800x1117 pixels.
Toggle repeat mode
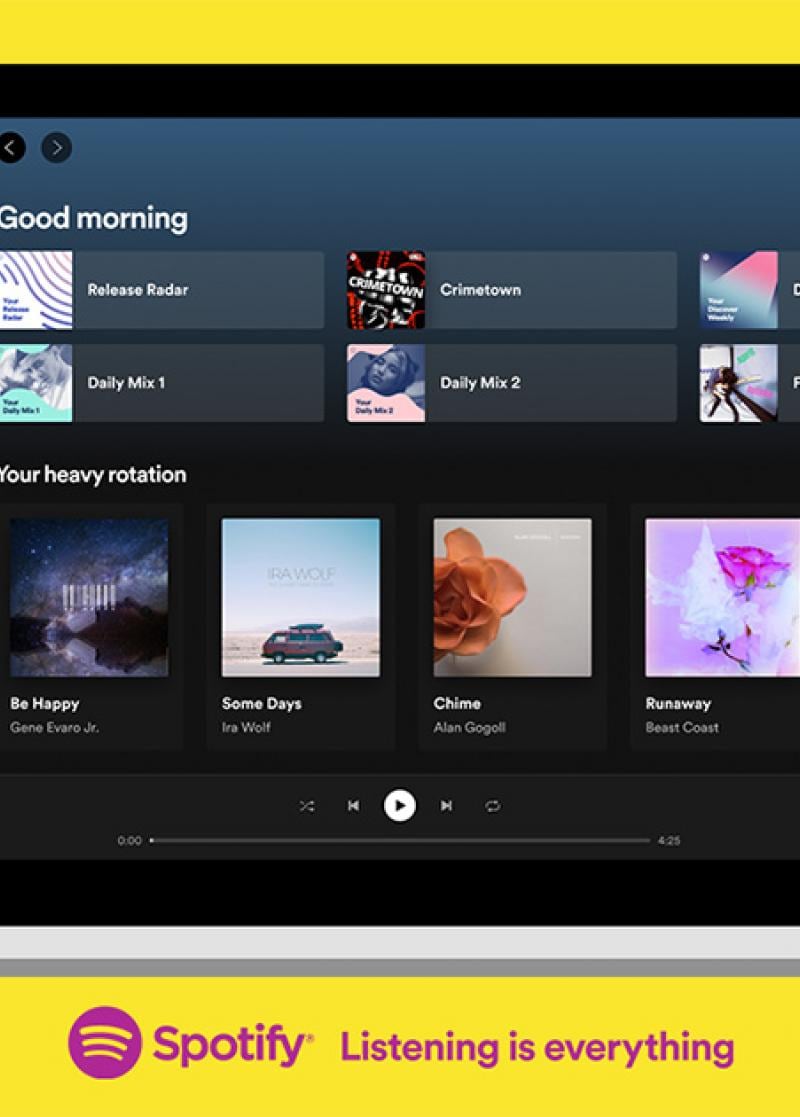click(x=492, y=806)
